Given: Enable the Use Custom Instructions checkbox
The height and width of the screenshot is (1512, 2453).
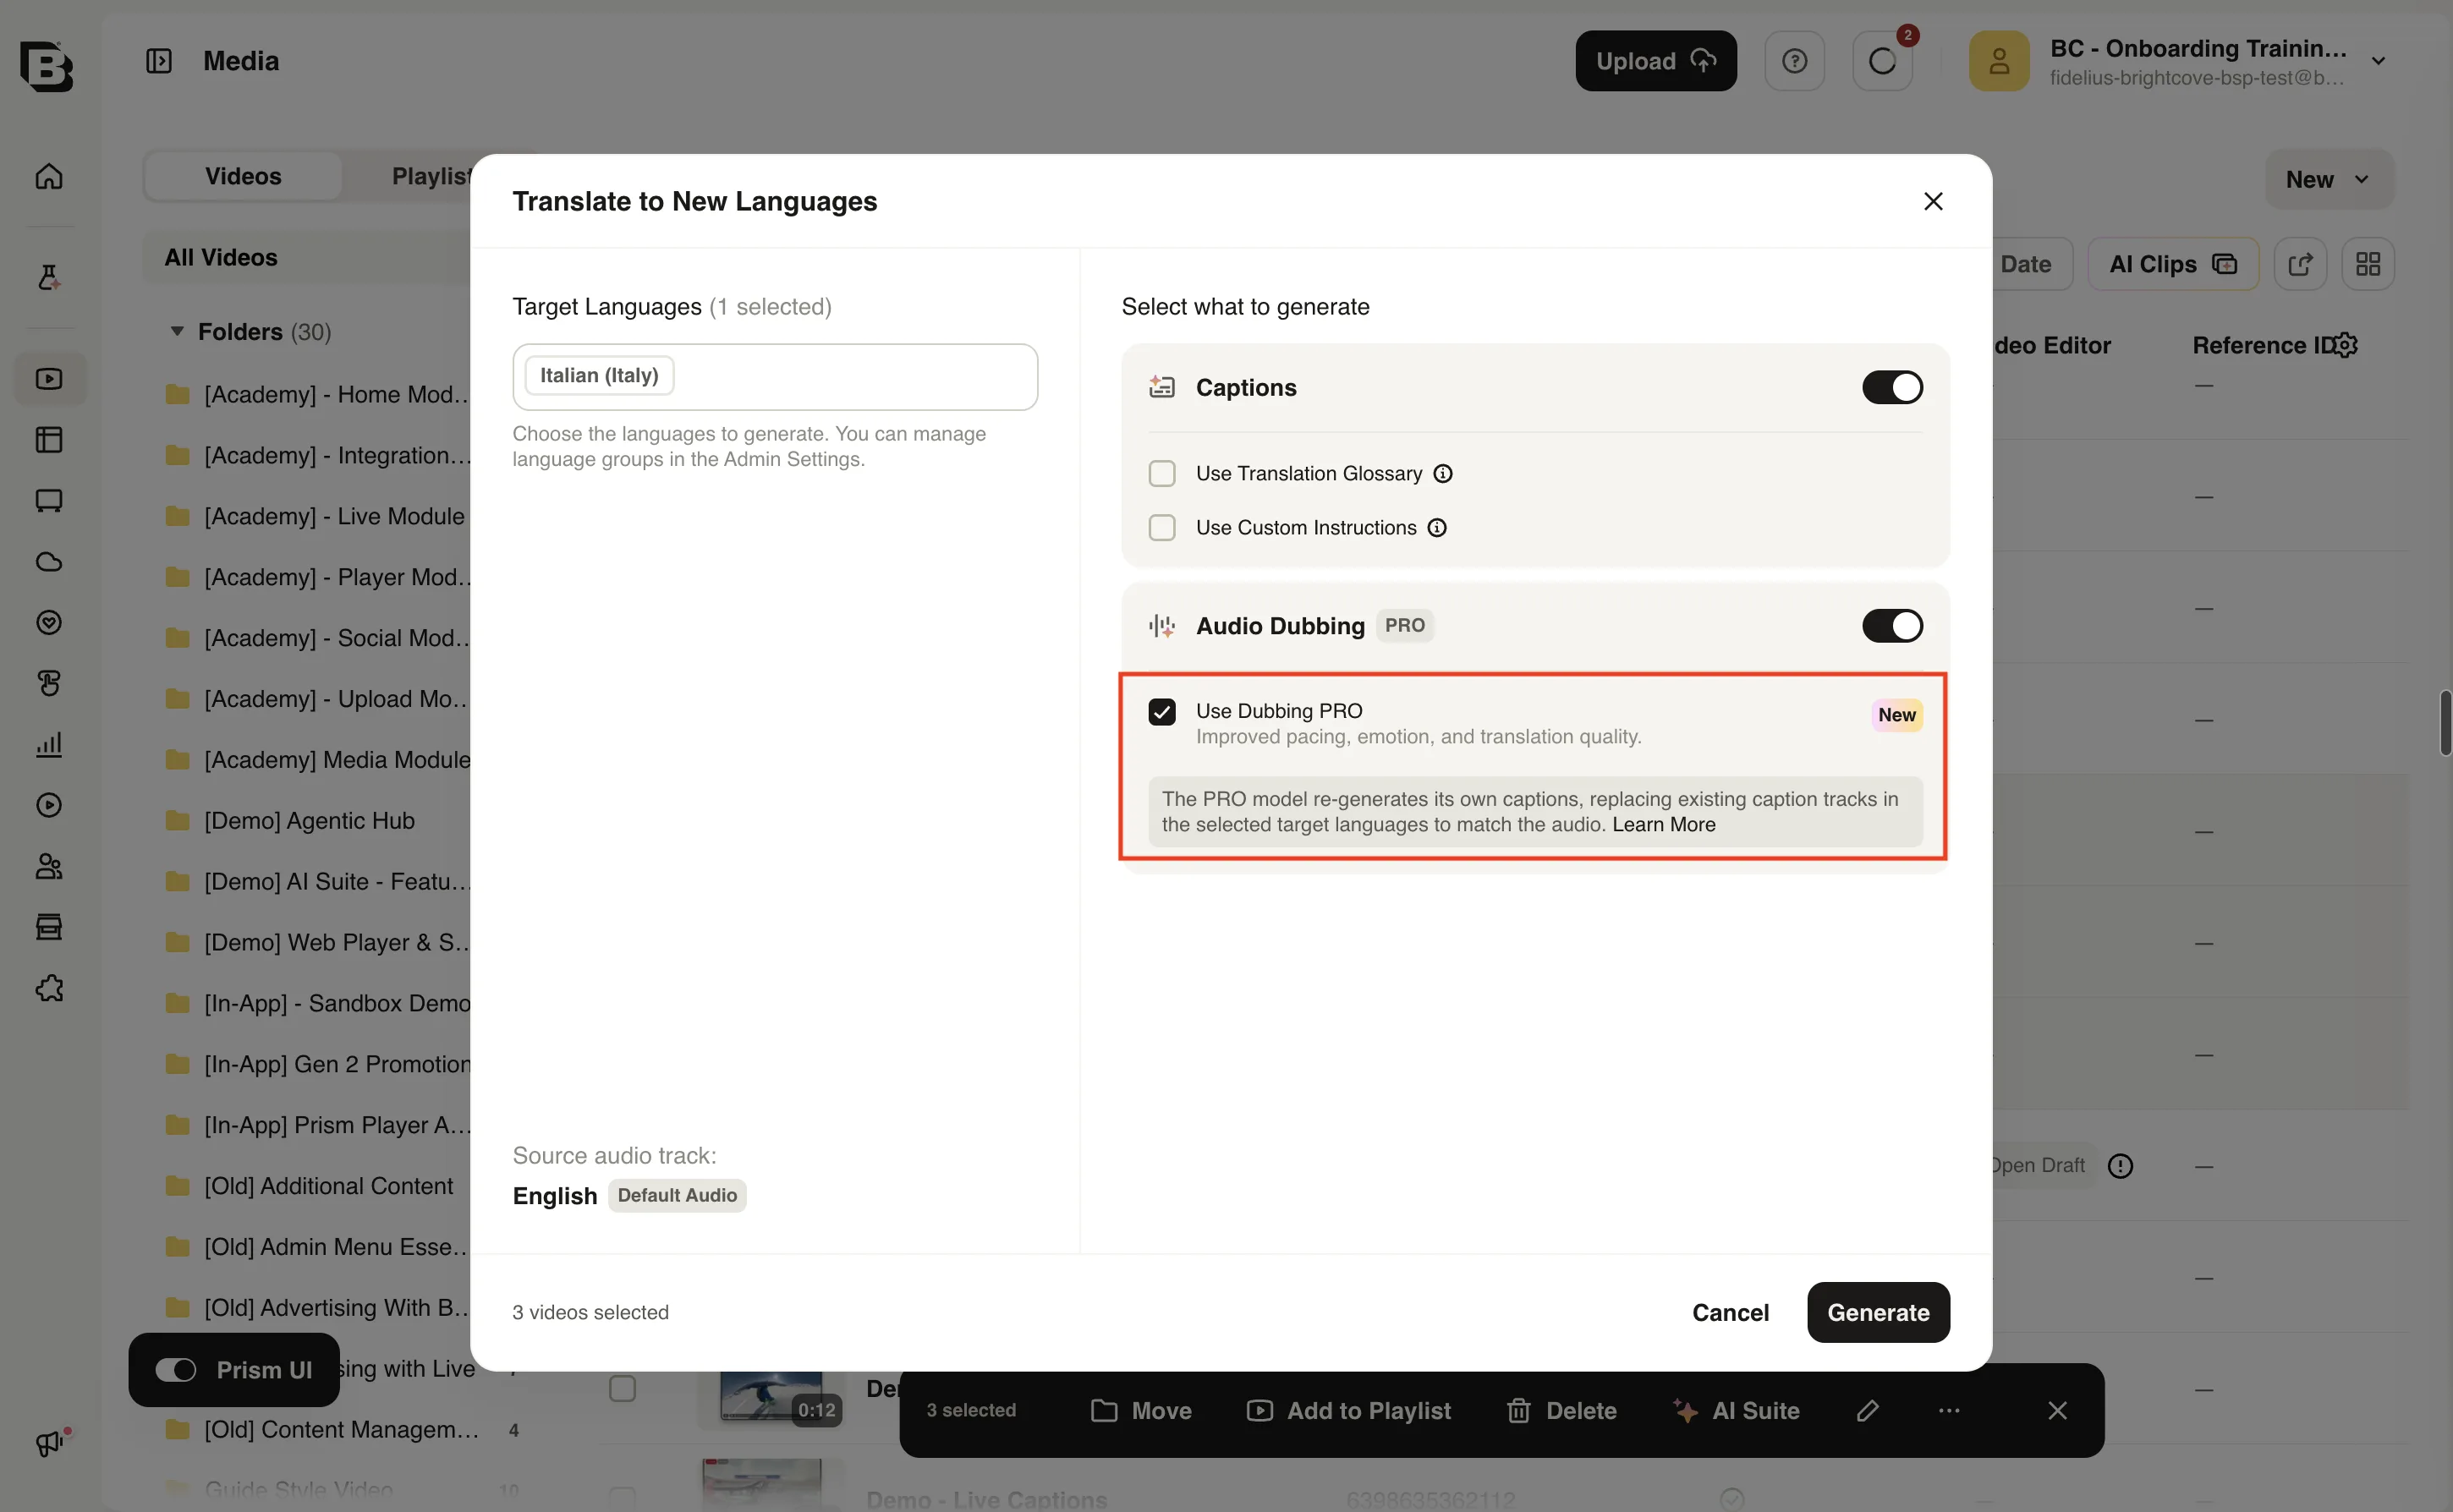Looking at the screenshot, I should click(1162, 528).
